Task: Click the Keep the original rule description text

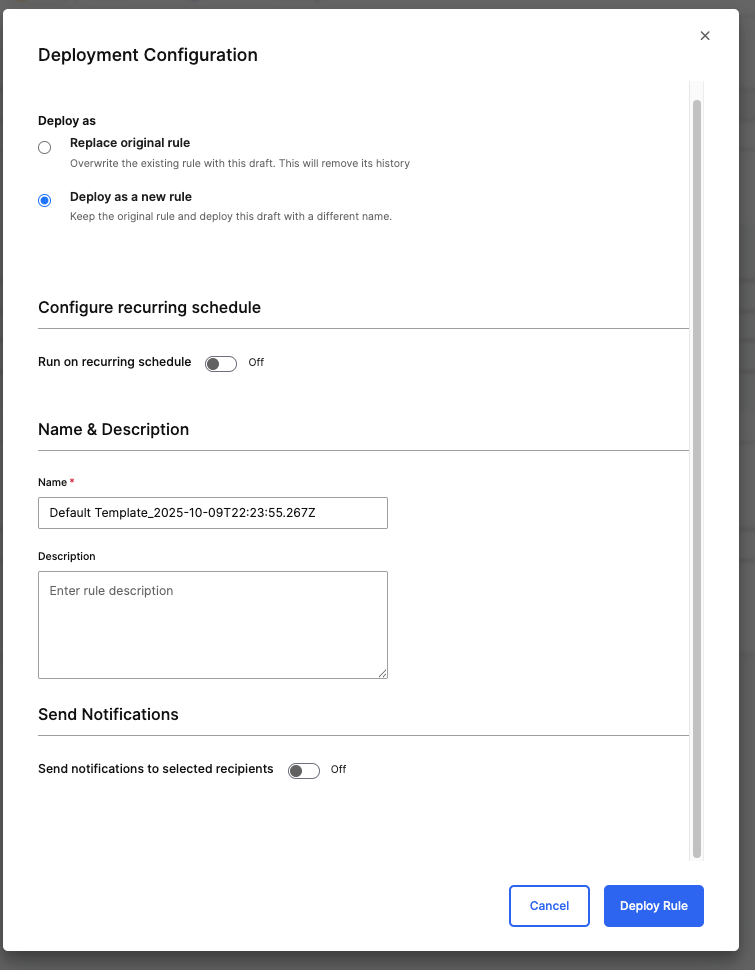Action: (230, 216)
